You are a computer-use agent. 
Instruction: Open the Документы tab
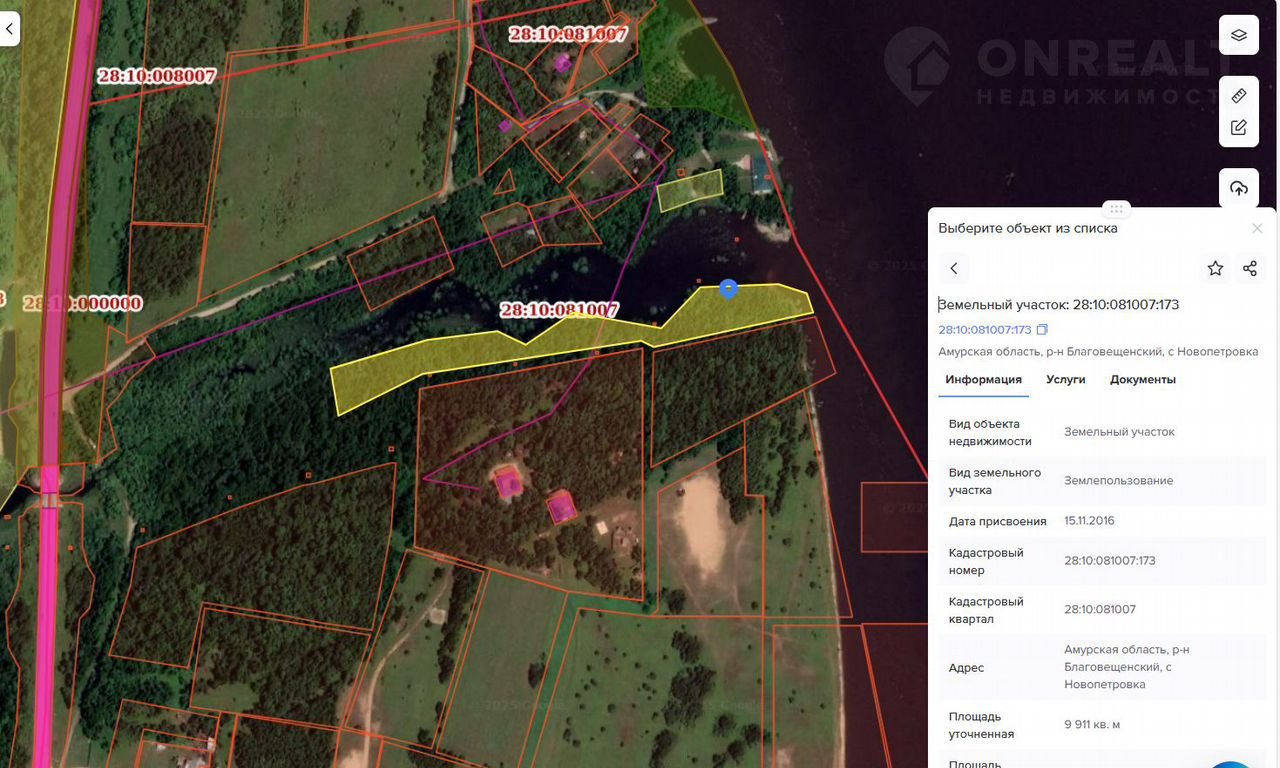(1142, 380)
